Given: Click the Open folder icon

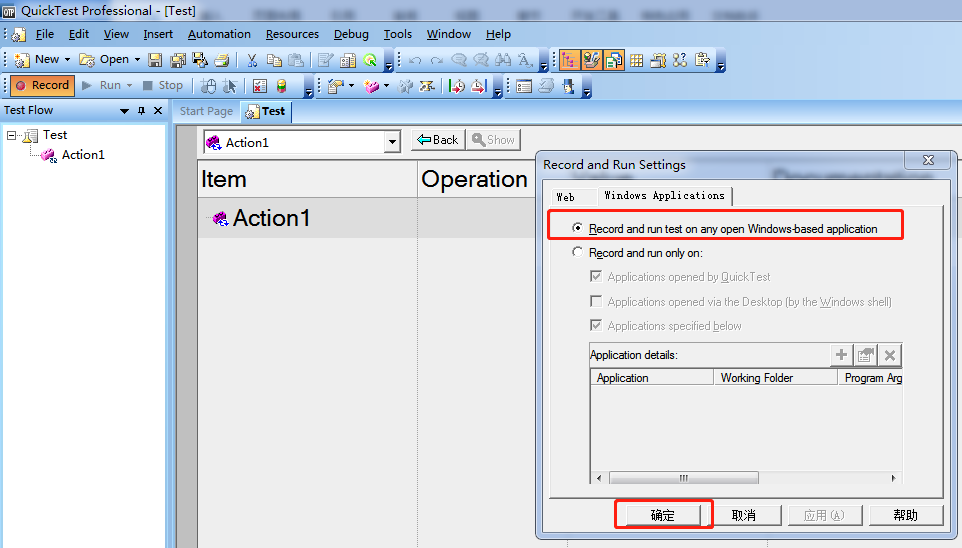Looking at the screenshot, I should 87,60.
